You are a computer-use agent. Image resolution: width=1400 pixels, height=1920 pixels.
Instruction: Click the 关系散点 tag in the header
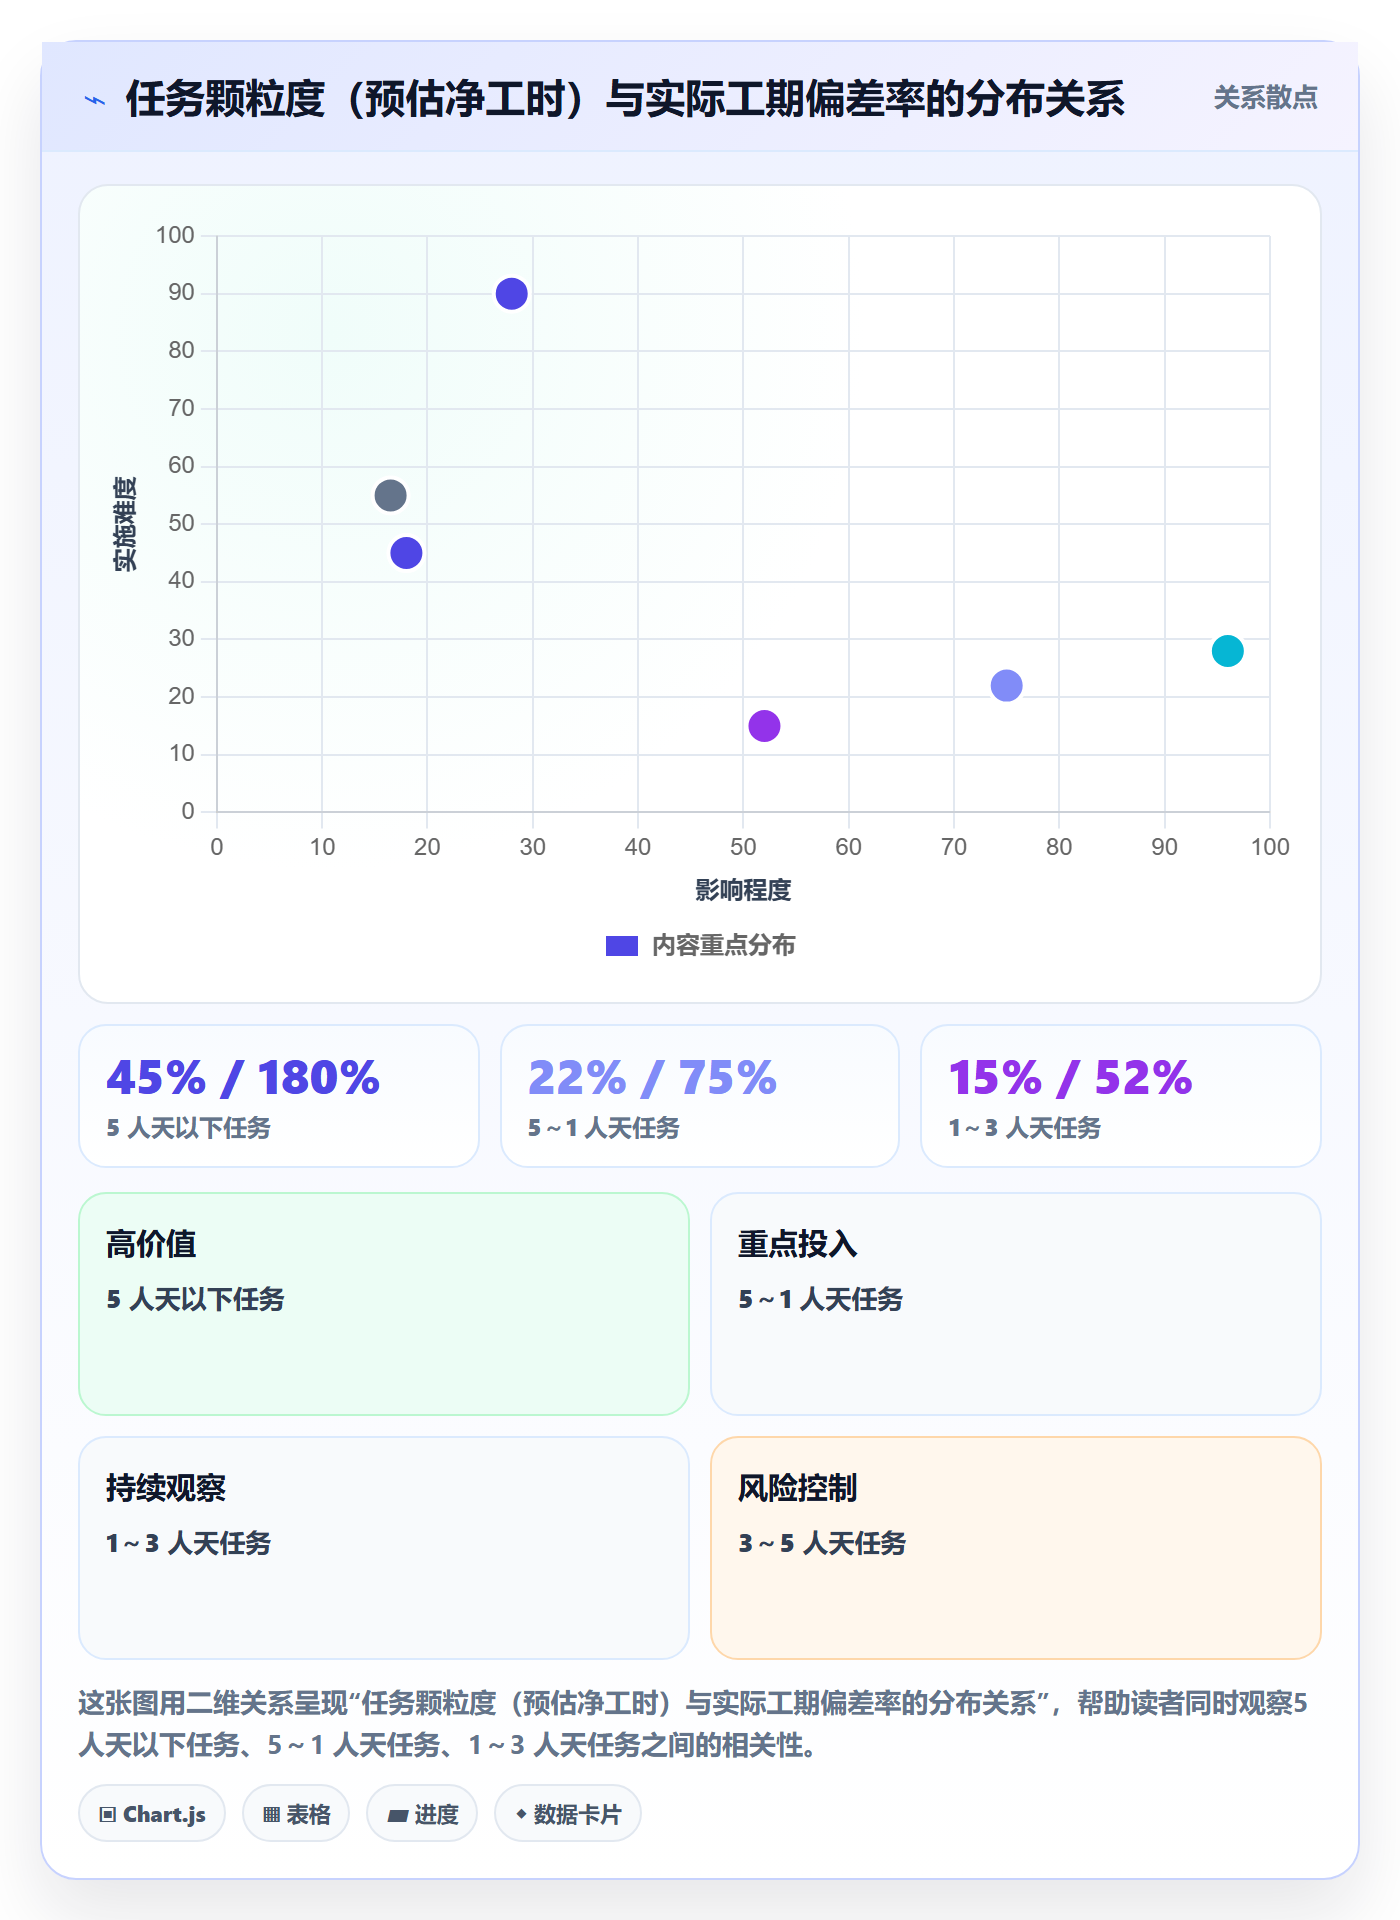(x=1265, y=98)
